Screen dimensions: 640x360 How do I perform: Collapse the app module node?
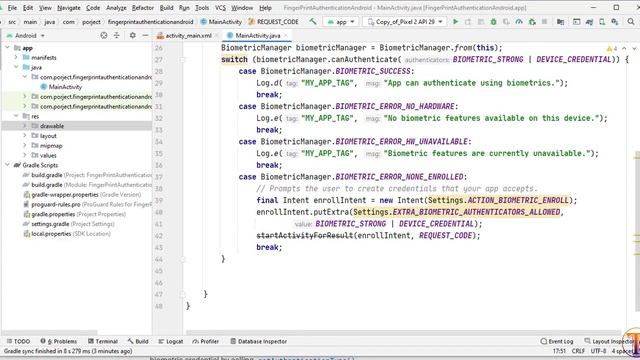(x=7, y=48)
